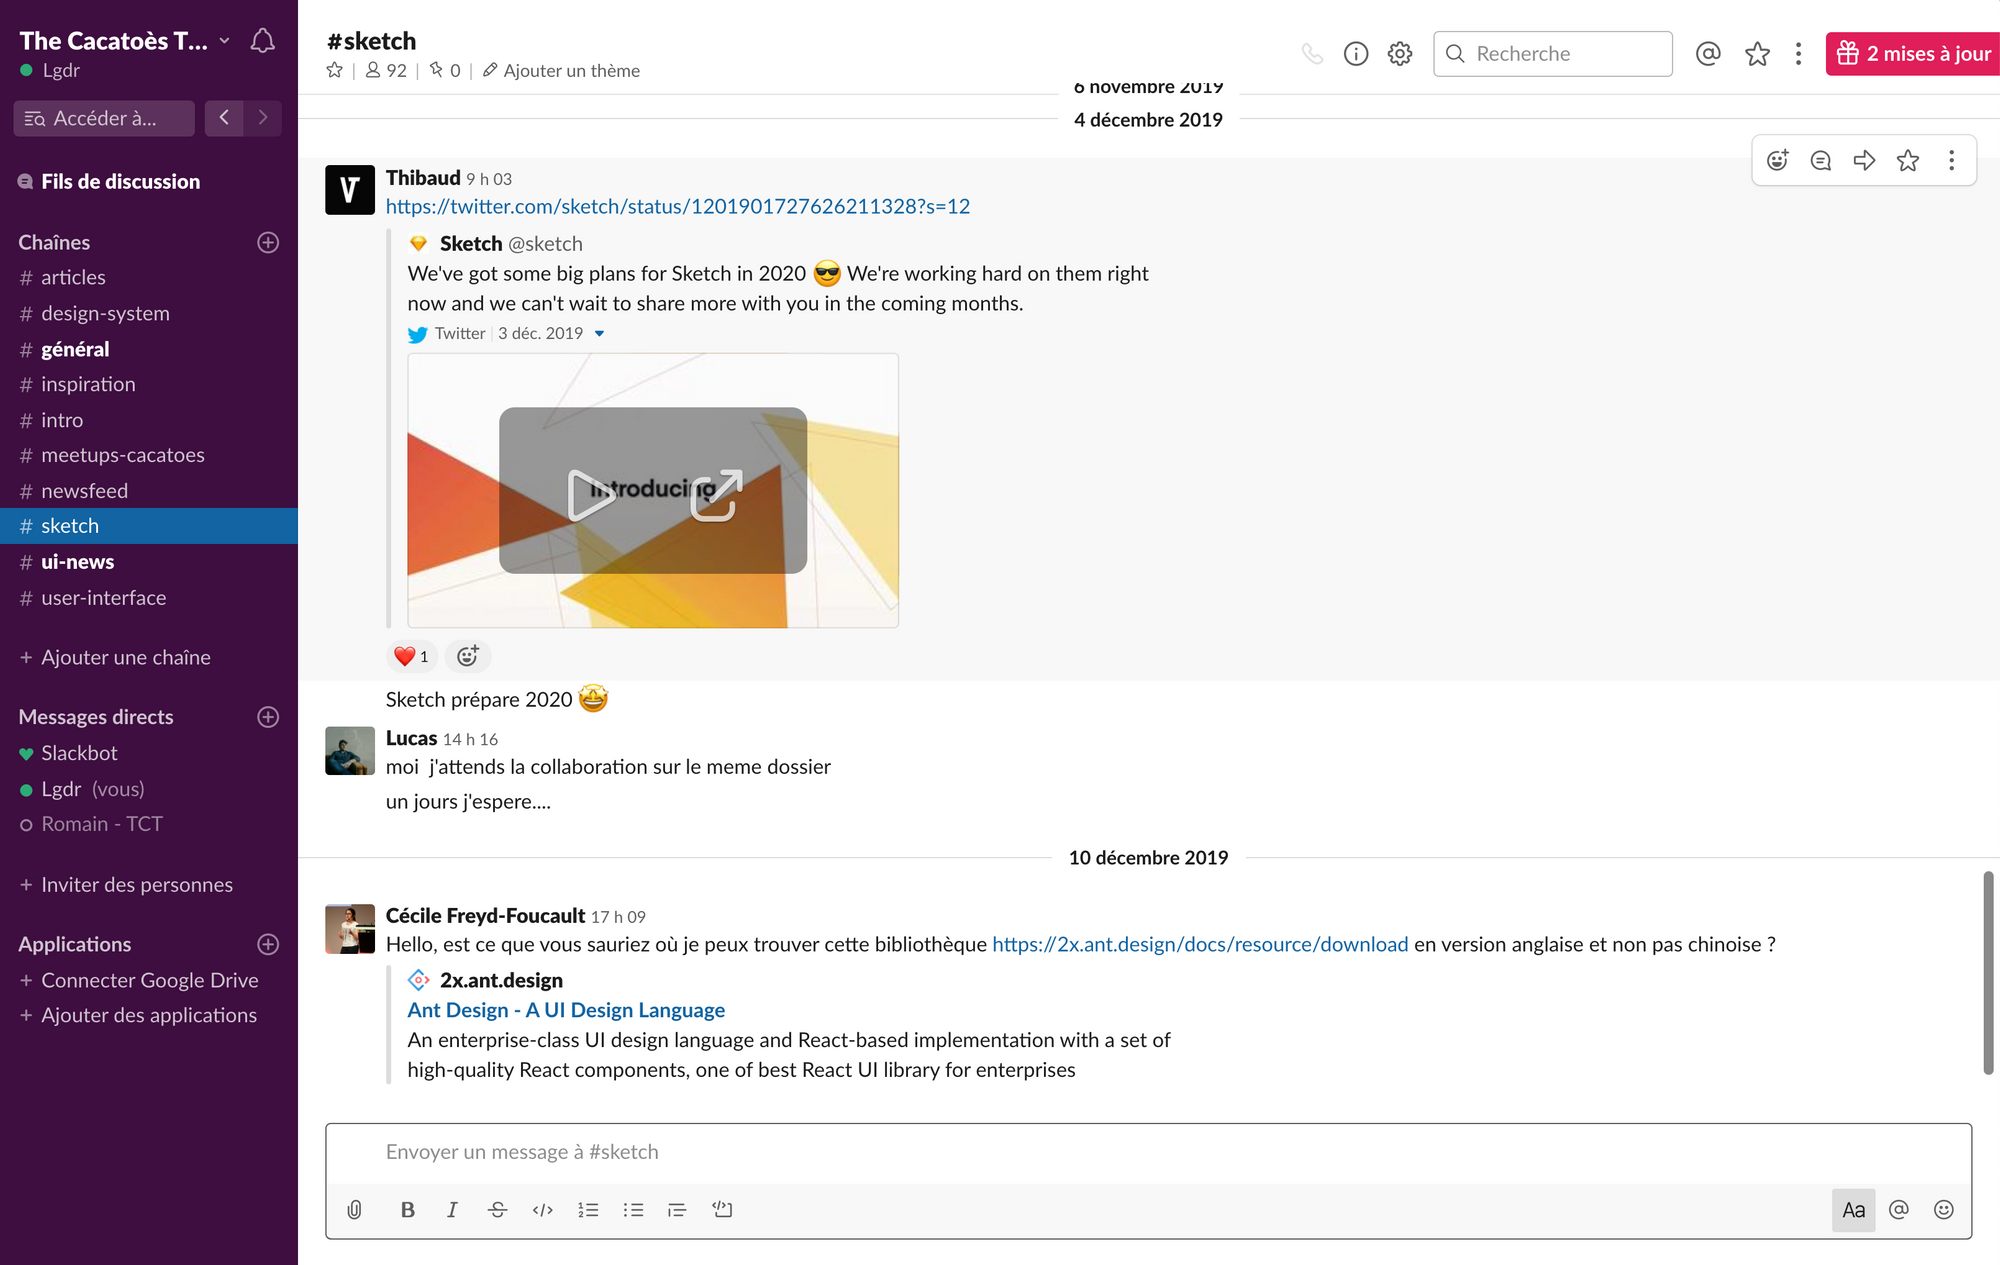View the 92 channel members
Screen dimensions: 2000x1265
(x=386, y=70)
